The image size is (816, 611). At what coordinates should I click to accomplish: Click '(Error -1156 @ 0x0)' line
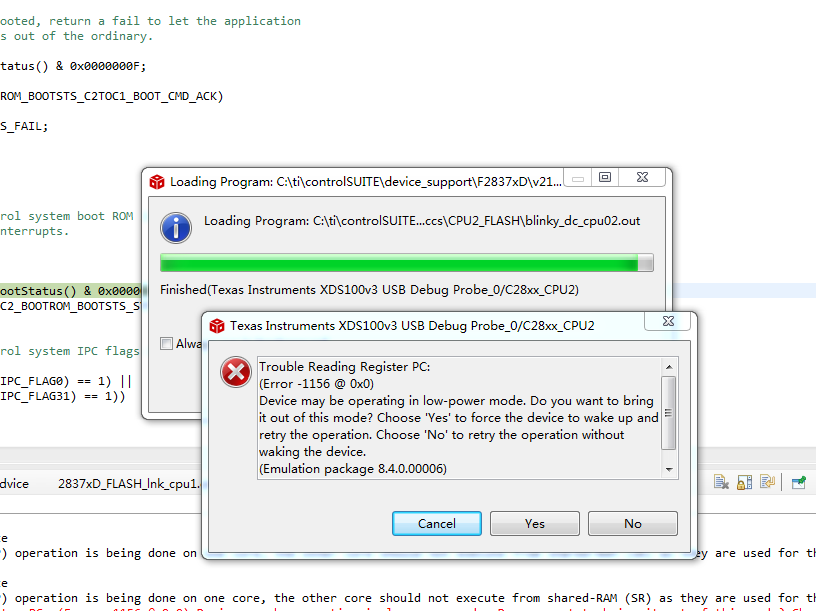(x=316, y=384)
